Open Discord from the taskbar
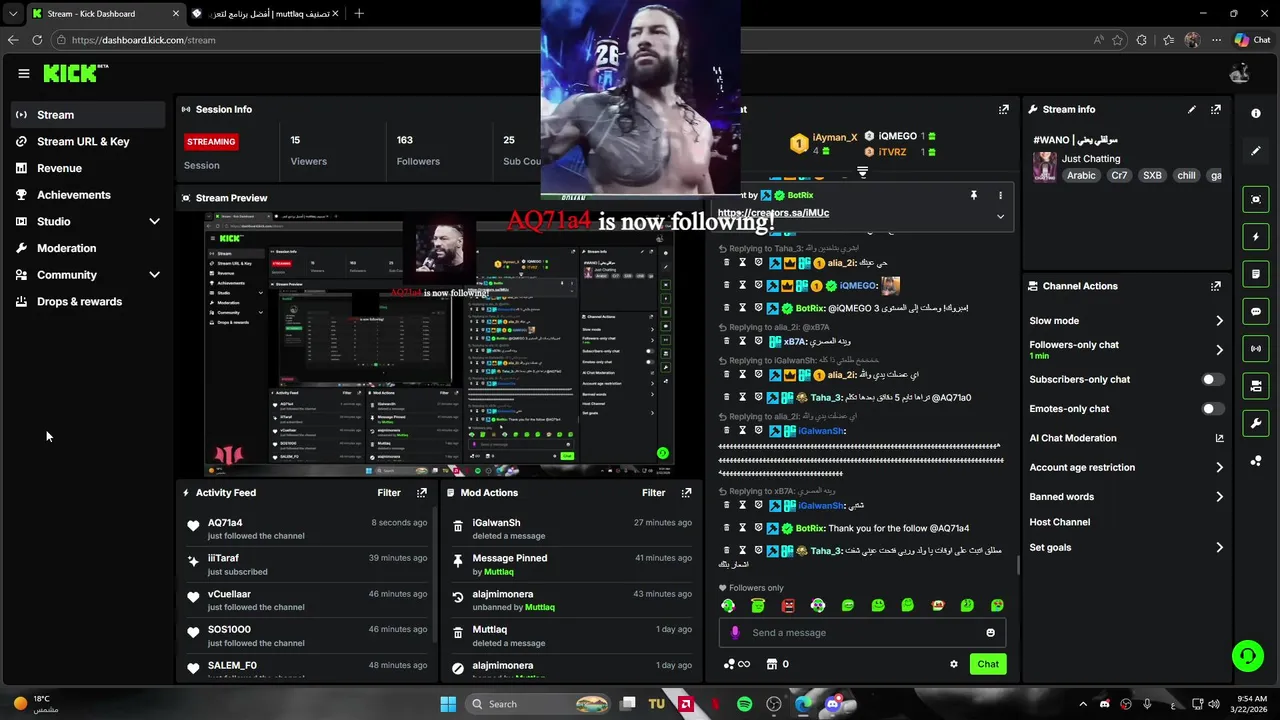 point(832,704)
